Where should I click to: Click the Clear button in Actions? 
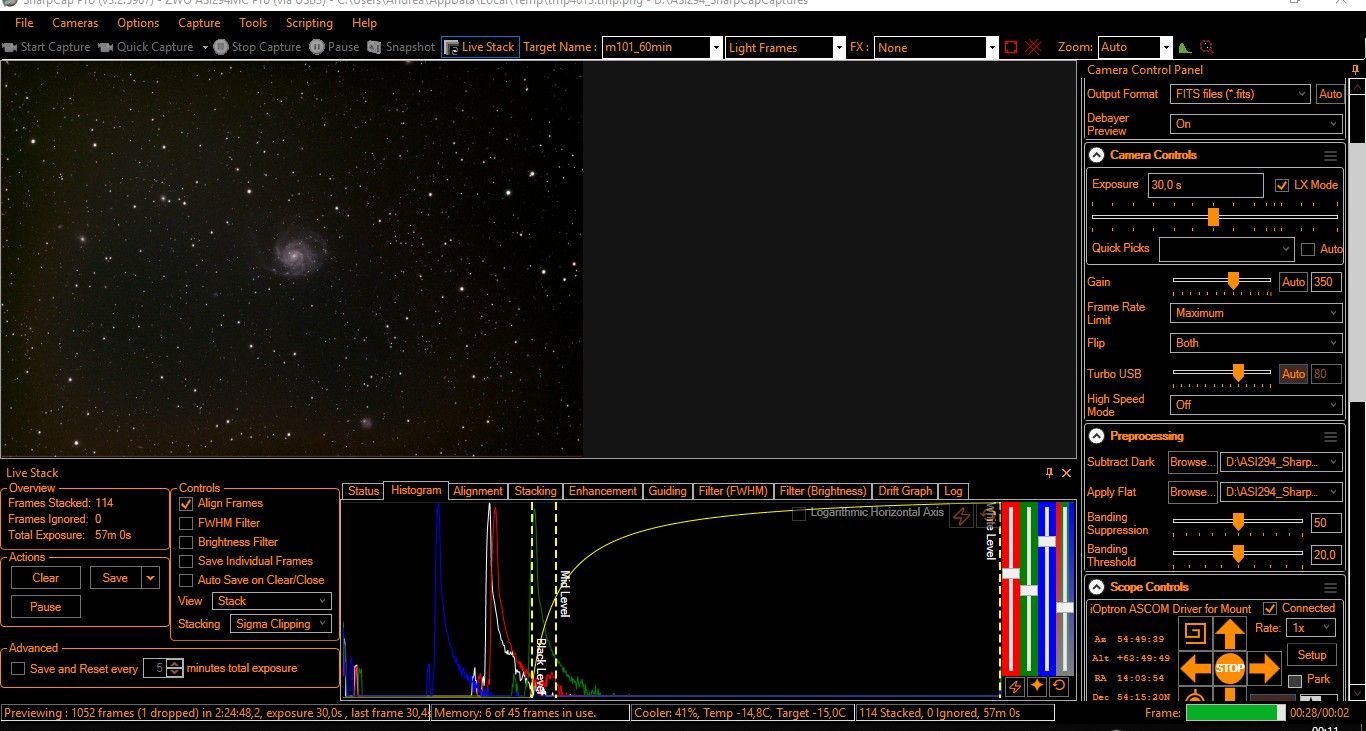pyautogui.click(x=46, y=578)
